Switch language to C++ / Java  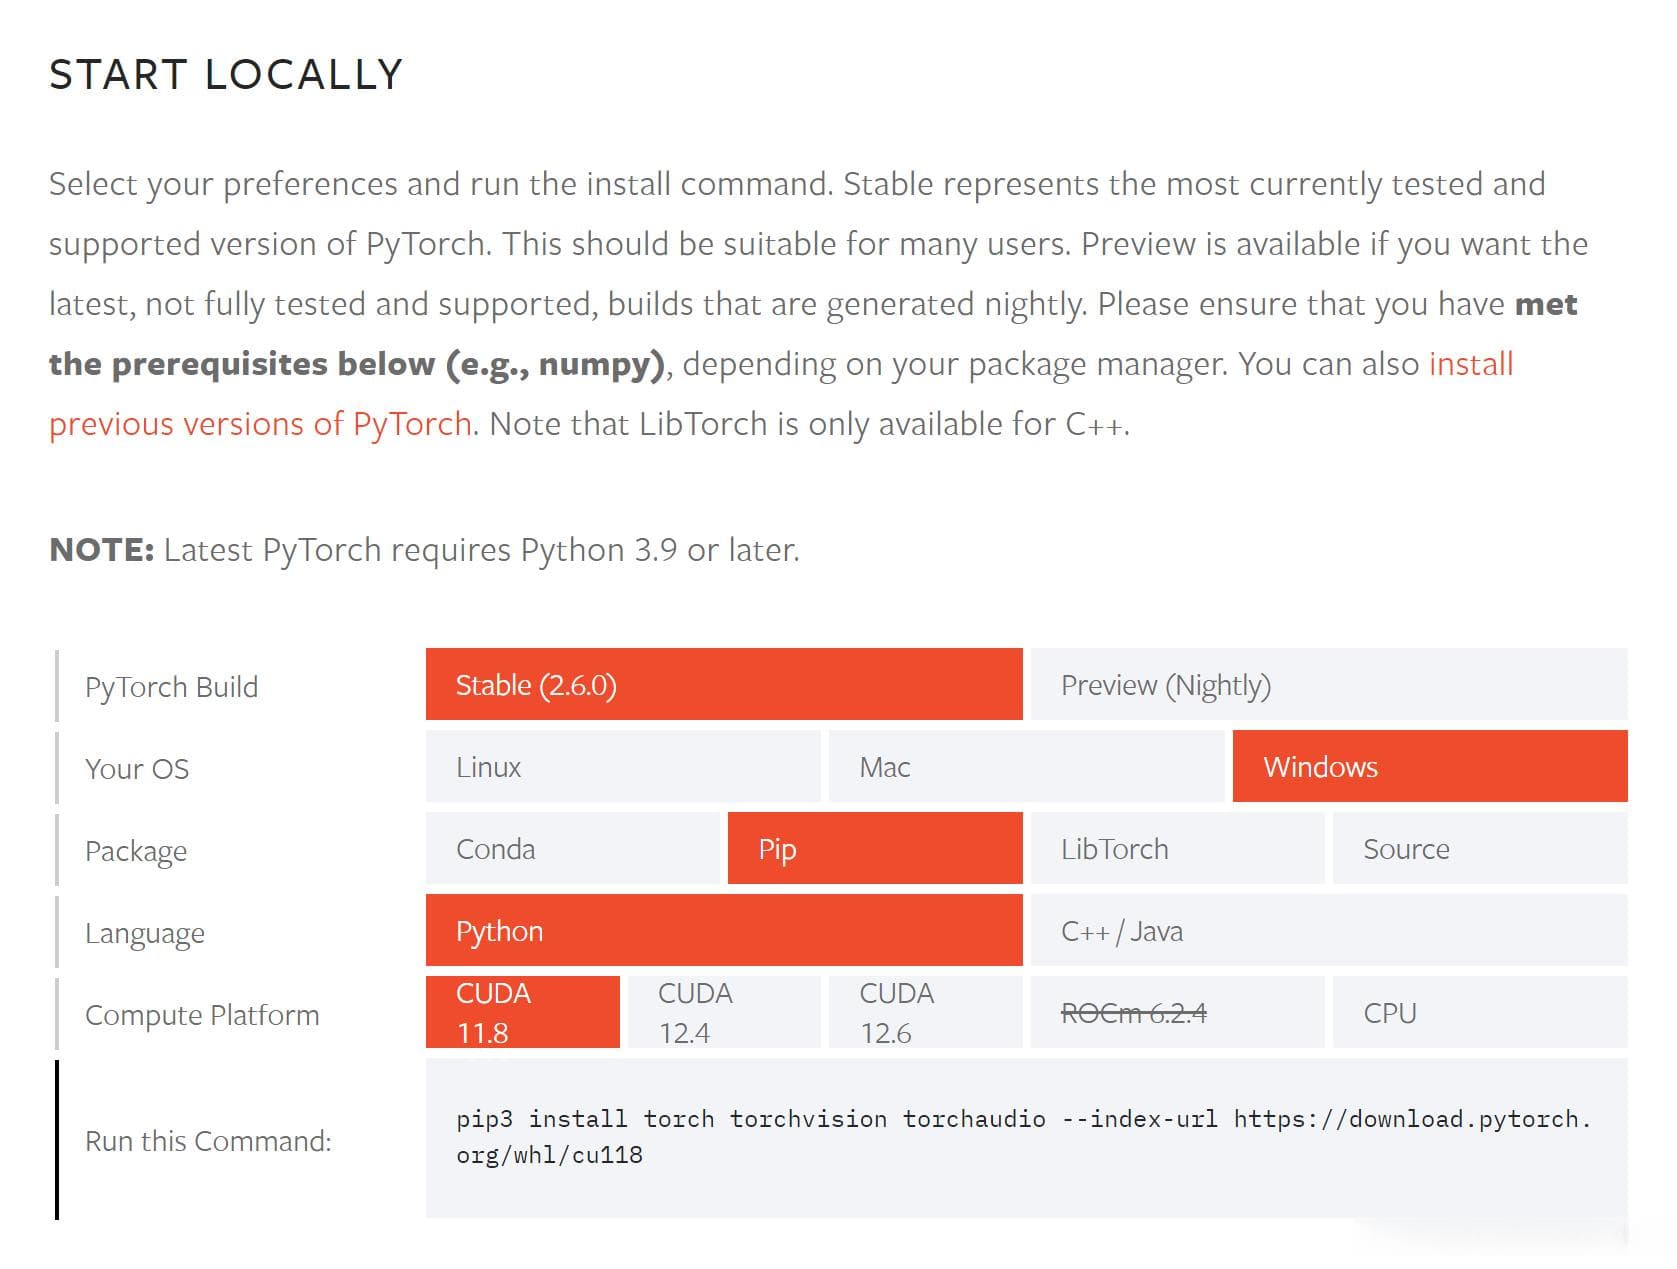(x=1329, y=931)
